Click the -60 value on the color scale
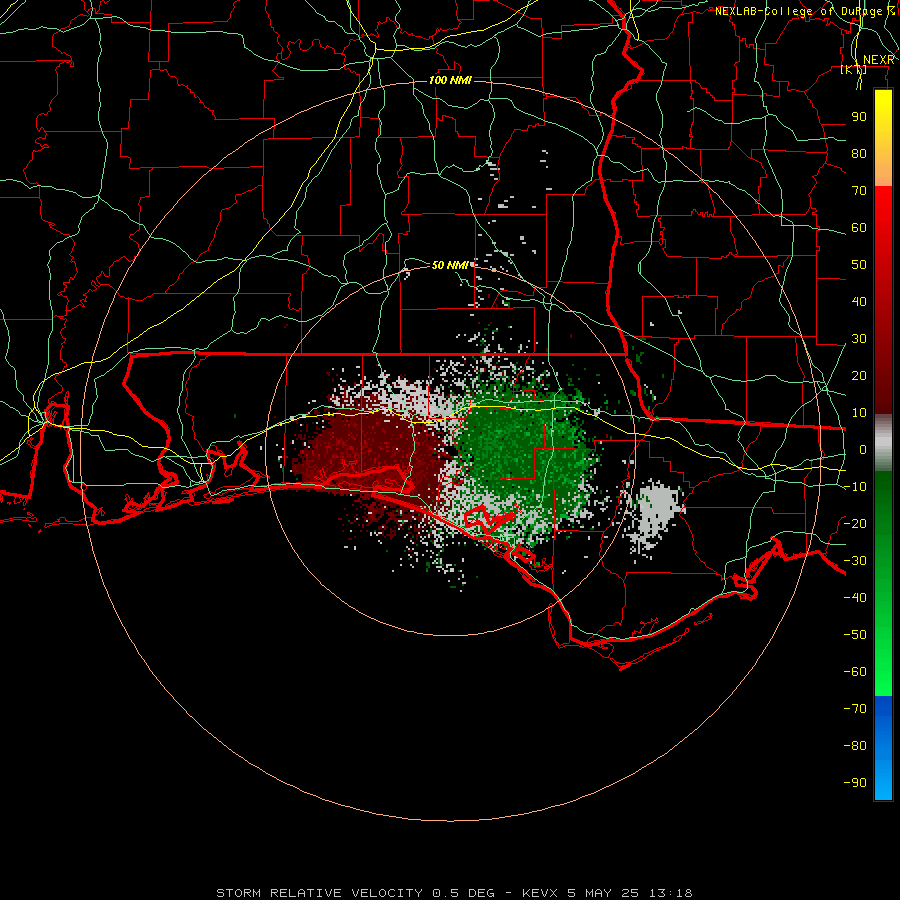 point(855,672)
